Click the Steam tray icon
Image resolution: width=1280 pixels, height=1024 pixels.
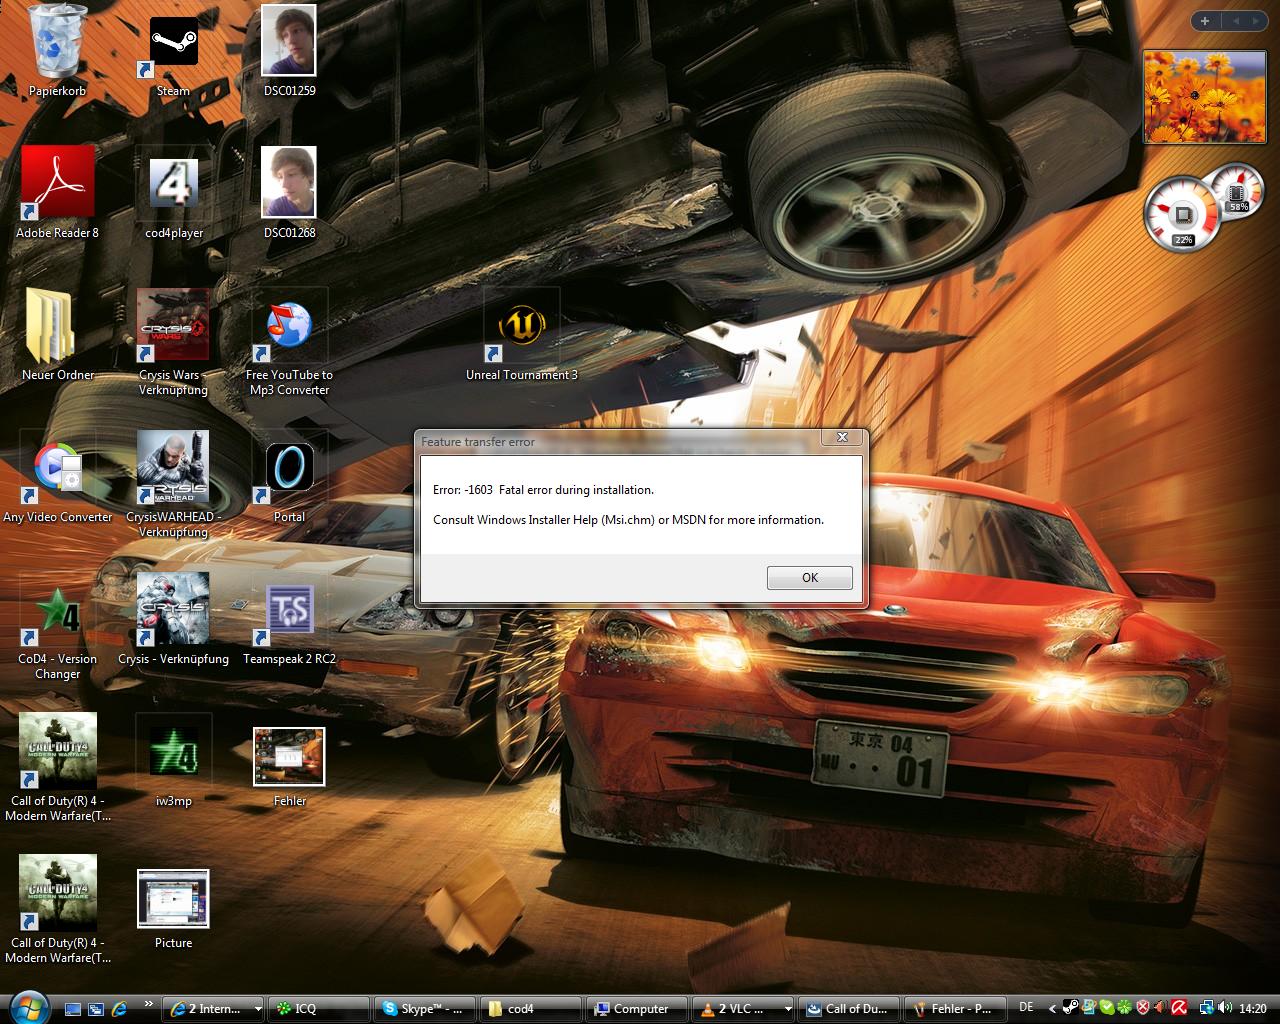click(x=1071, y=1009)
